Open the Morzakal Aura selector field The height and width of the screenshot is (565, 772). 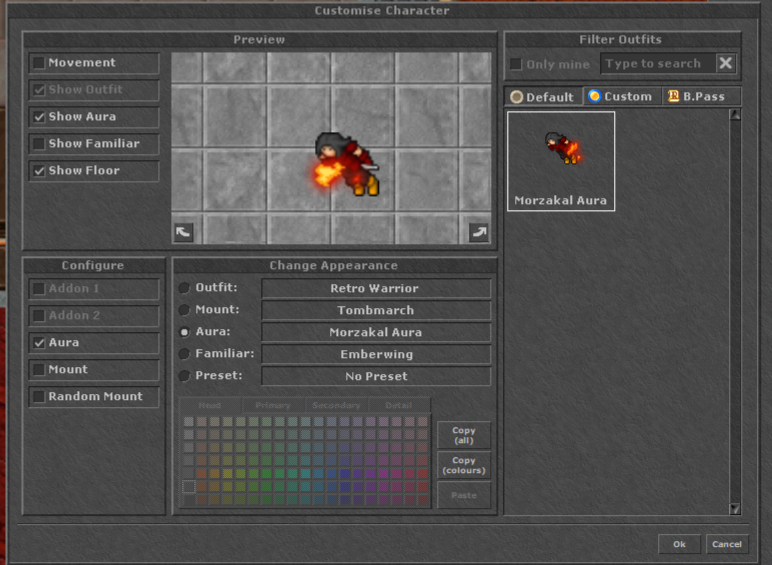click(x=376, y=332)
